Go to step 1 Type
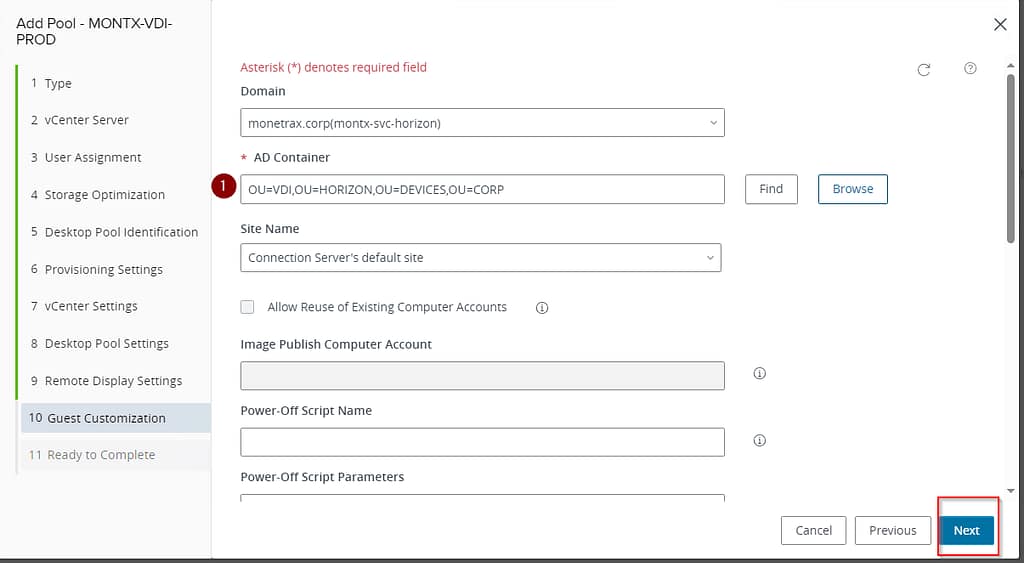 [58, 83]
